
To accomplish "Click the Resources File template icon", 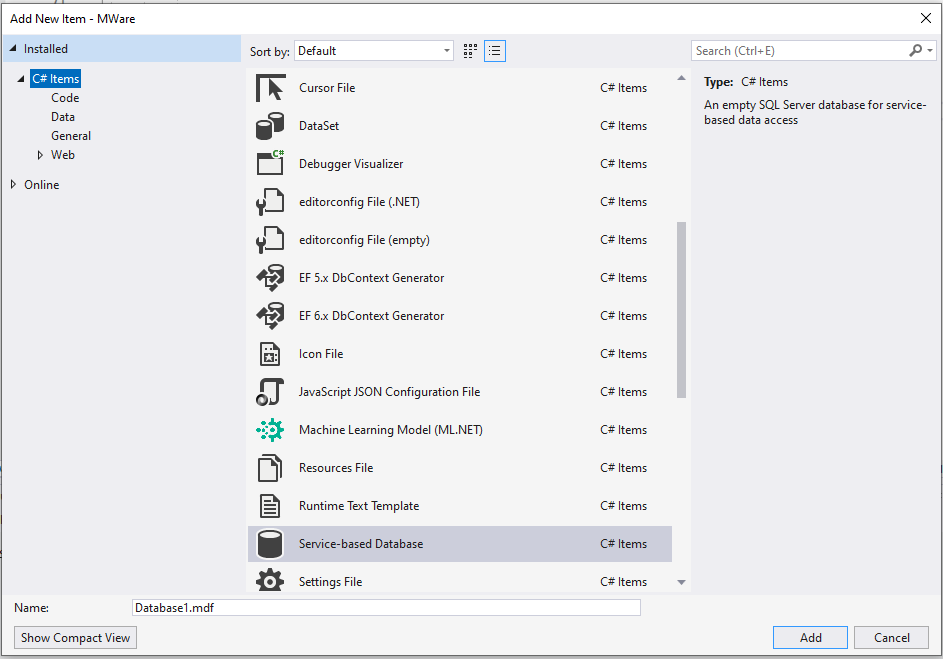I will coord(270,468).
